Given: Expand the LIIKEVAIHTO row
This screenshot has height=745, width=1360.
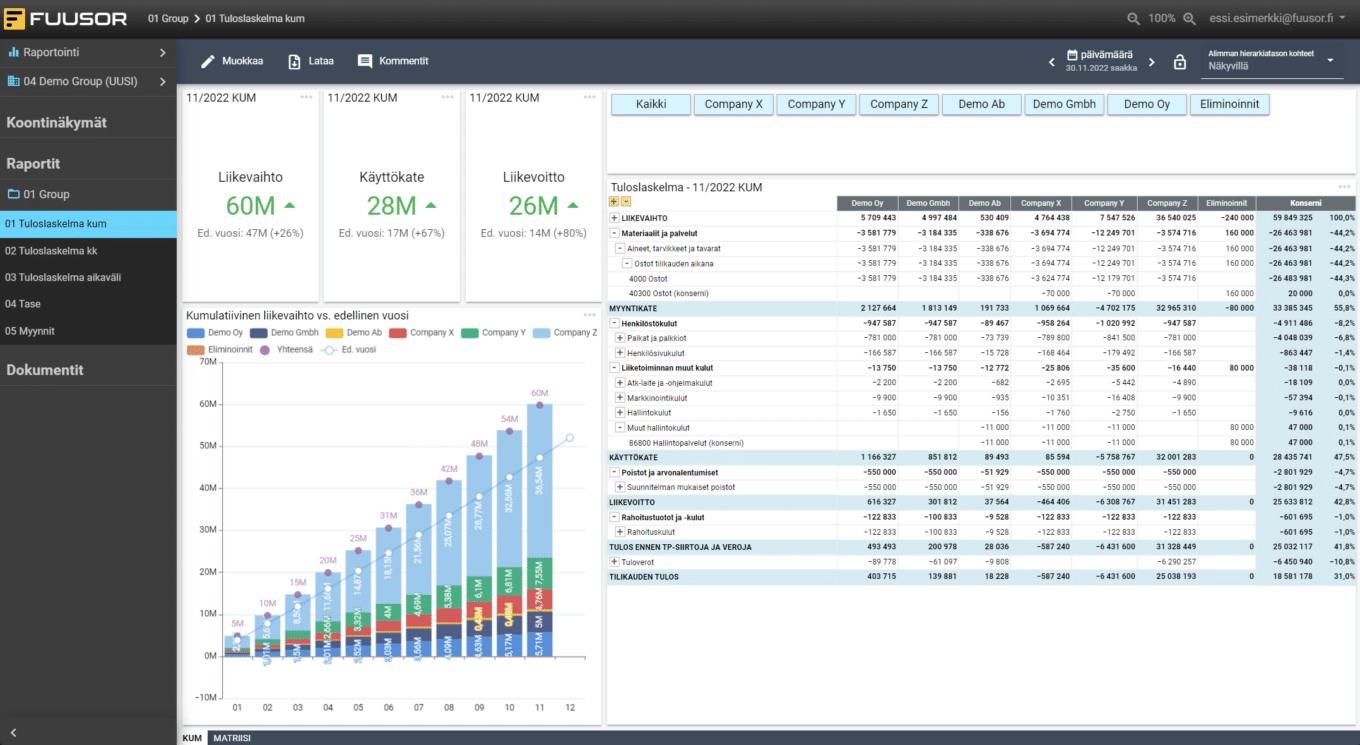Looking at the screenshot, I should [615, 218].
